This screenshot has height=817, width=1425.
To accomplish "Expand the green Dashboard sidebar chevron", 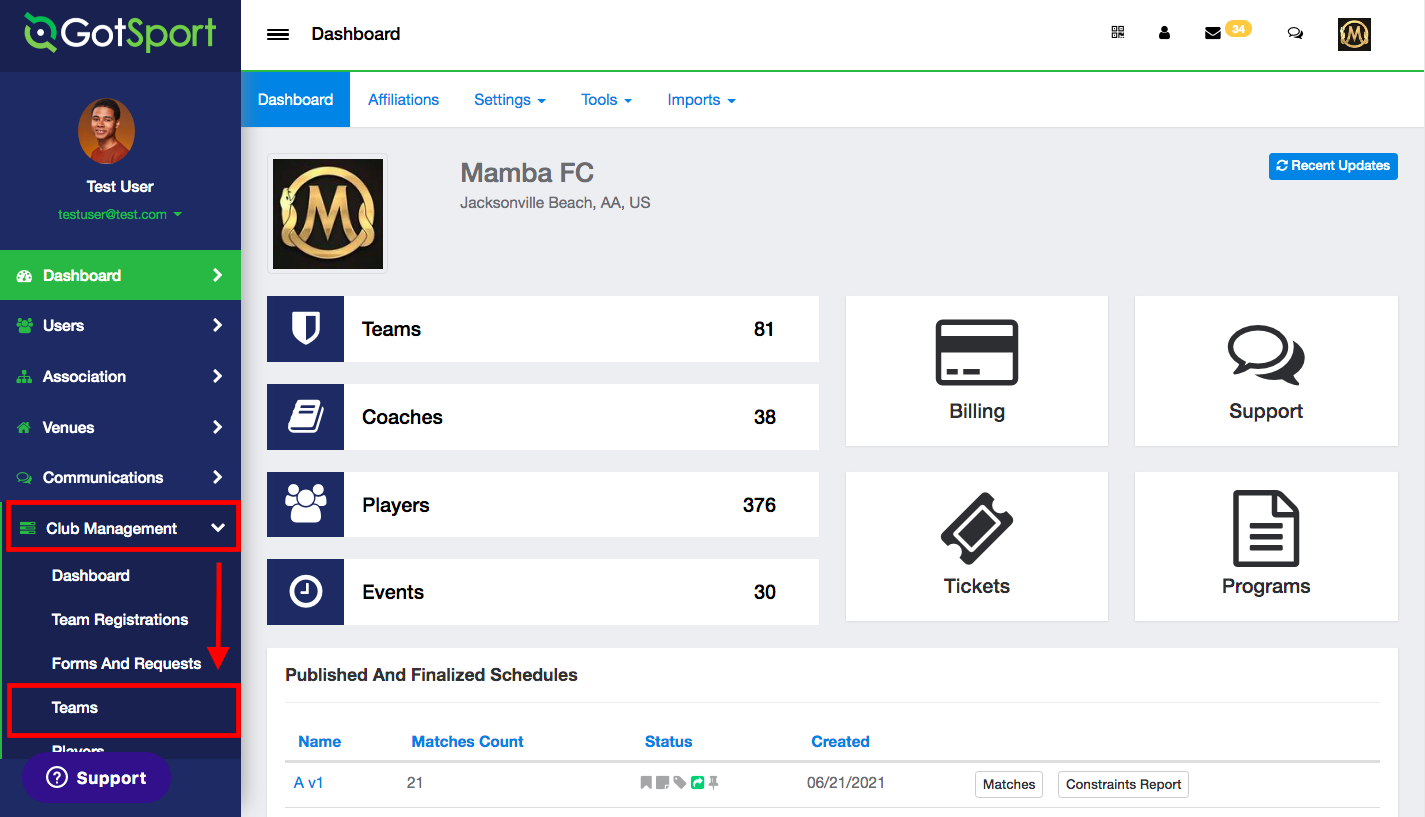I will coord(217,275).
